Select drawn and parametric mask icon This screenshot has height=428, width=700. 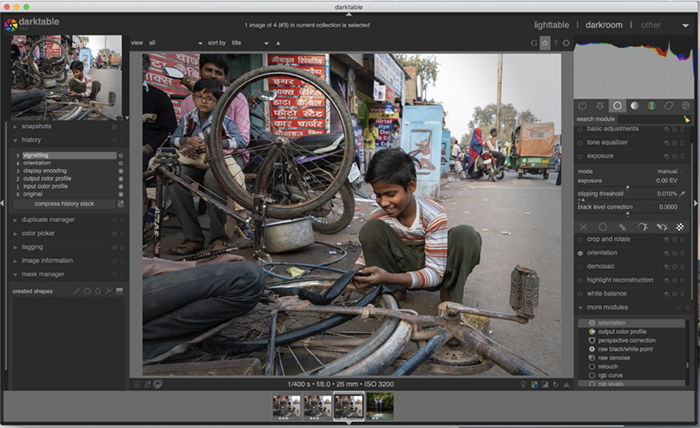662,227
